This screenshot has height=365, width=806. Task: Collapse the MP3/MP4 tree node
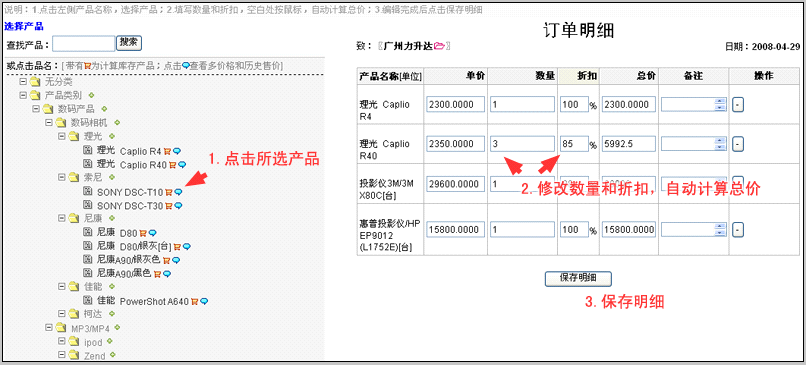click(x=48, y=327)
